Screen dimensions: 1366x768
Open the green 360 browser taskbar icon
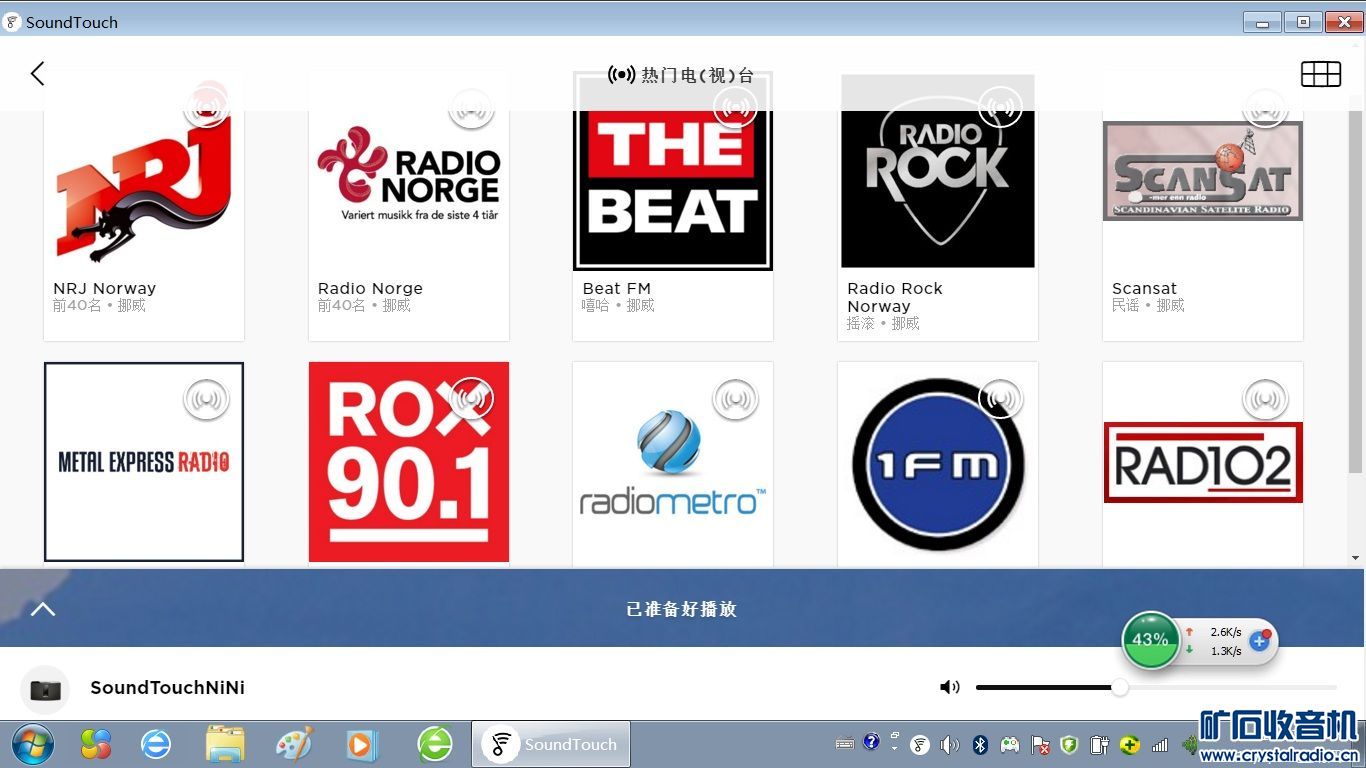tap(435, 744)
